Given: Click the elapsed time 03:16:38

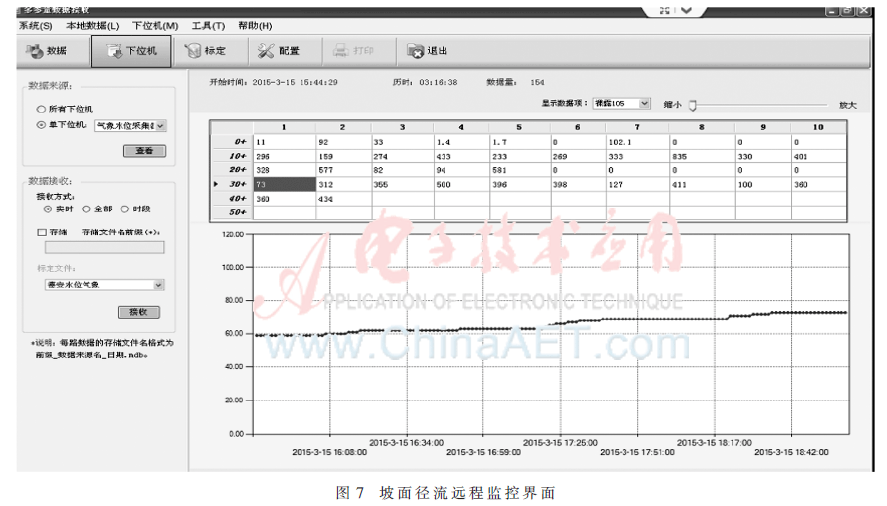Looking at the screenshot, I should (x=438, y=83).
